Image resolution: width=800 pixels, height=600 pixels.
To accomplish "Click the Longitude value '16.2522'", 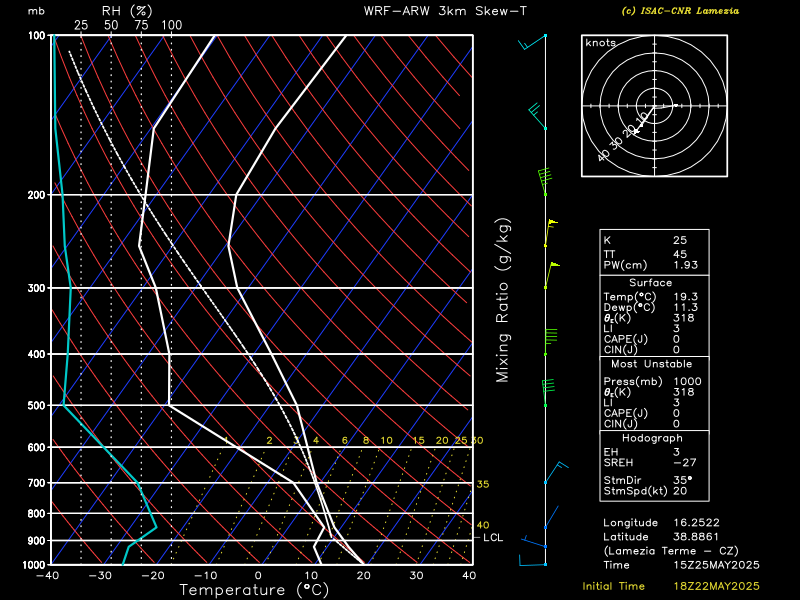I will coord(696,523).
